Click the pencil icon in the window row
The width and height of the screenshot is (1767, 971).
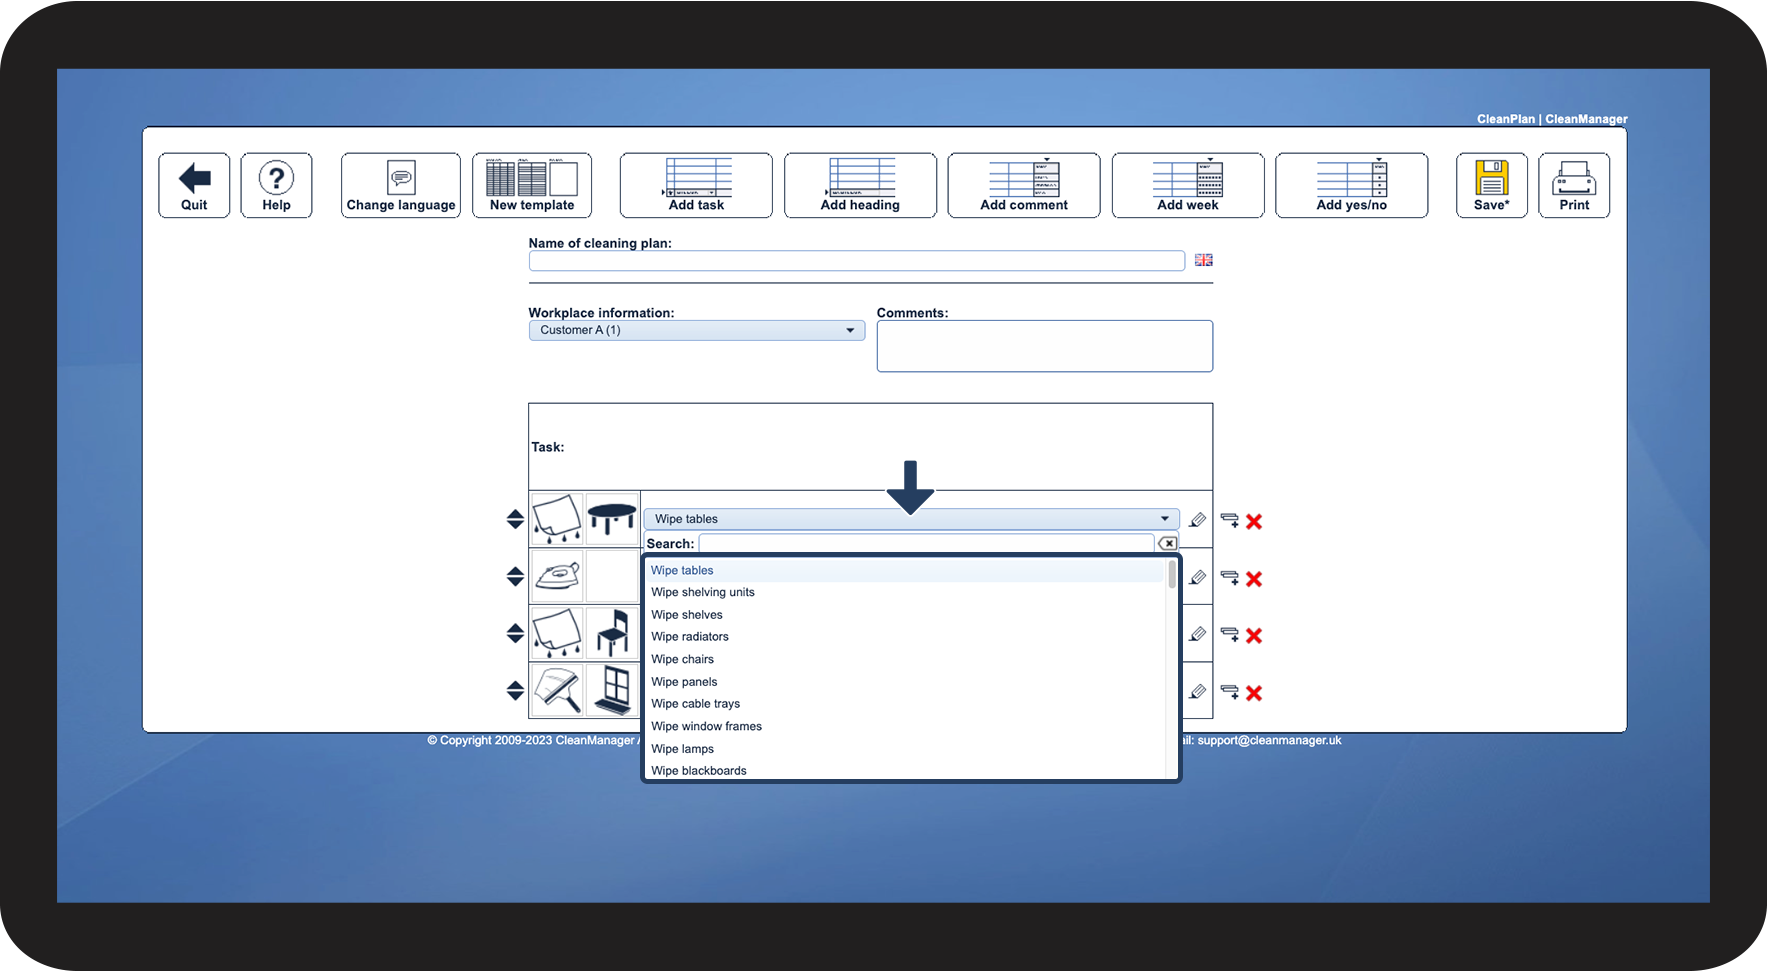1198,692
